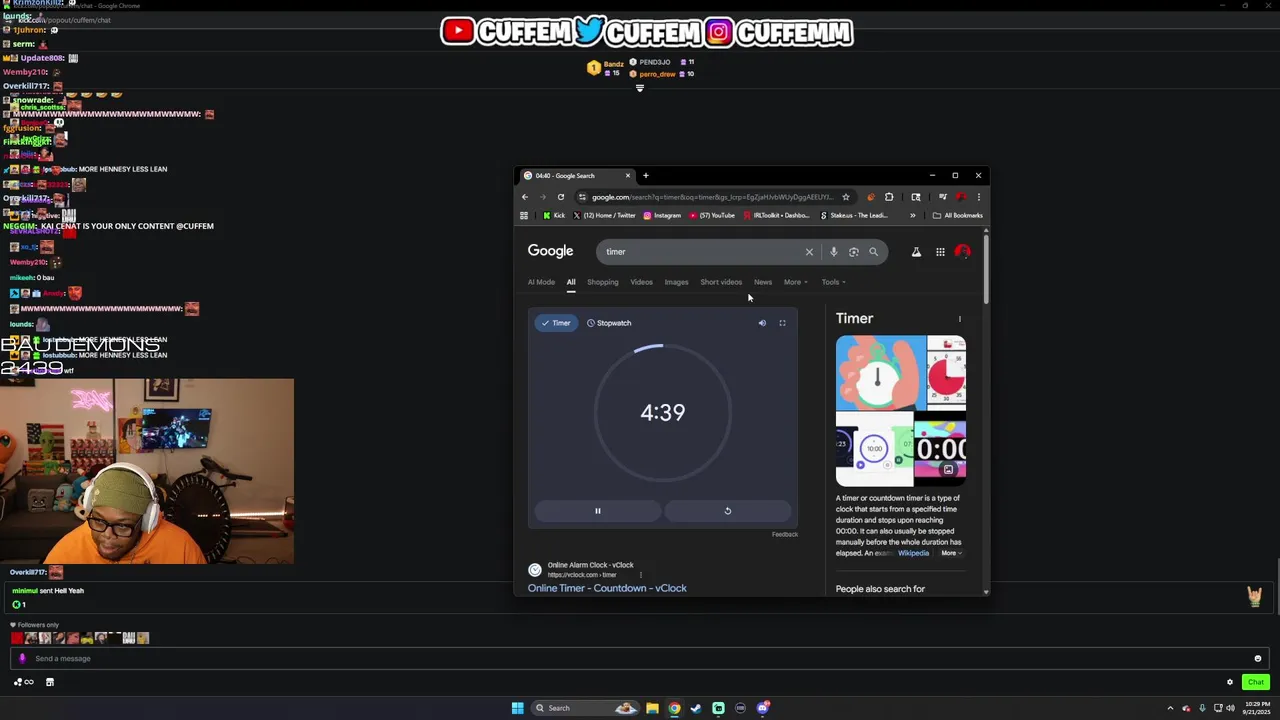Image resolution: width=1280 pixels, height=720 pixels.
Task: Expand the description with More button
Action: [951, 553]
